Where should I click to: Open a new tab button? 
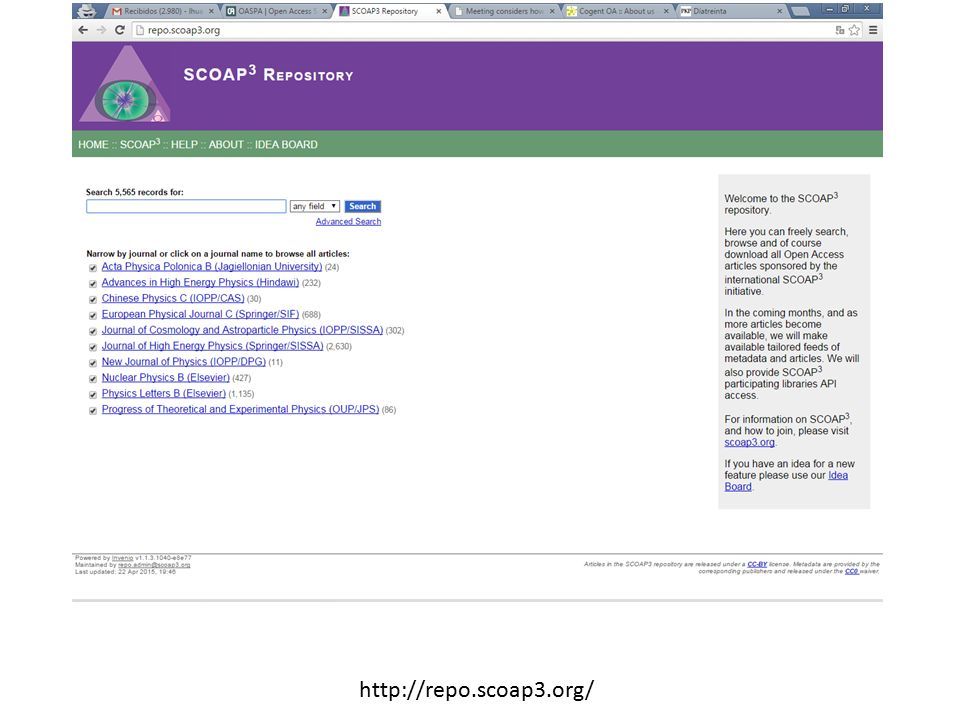(x=800, y=11)
